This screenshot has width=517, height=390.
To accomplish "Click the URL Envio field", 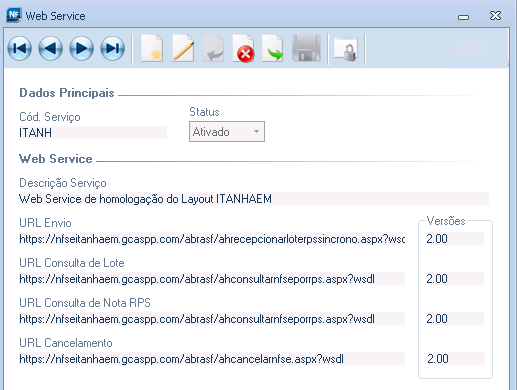I will coord(212,239).
